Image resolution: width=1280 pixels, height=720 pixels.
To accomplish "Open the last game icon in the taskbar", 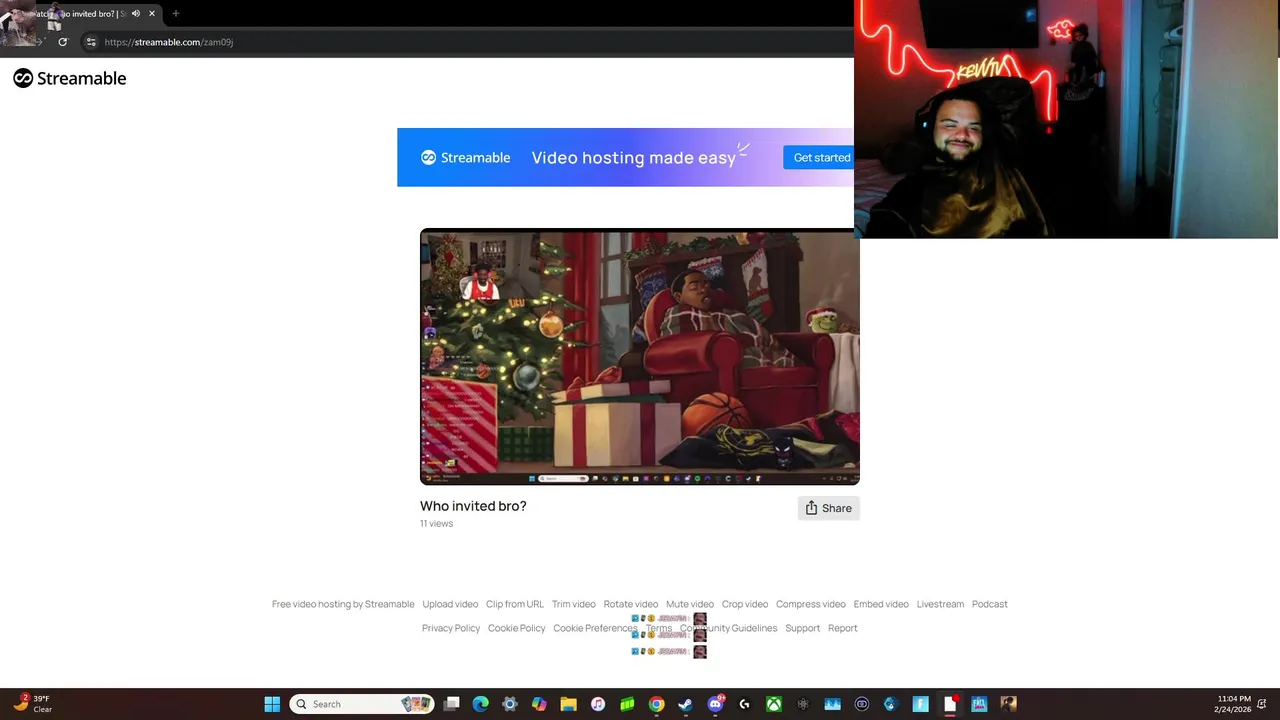I will [x=1008, y=704].
